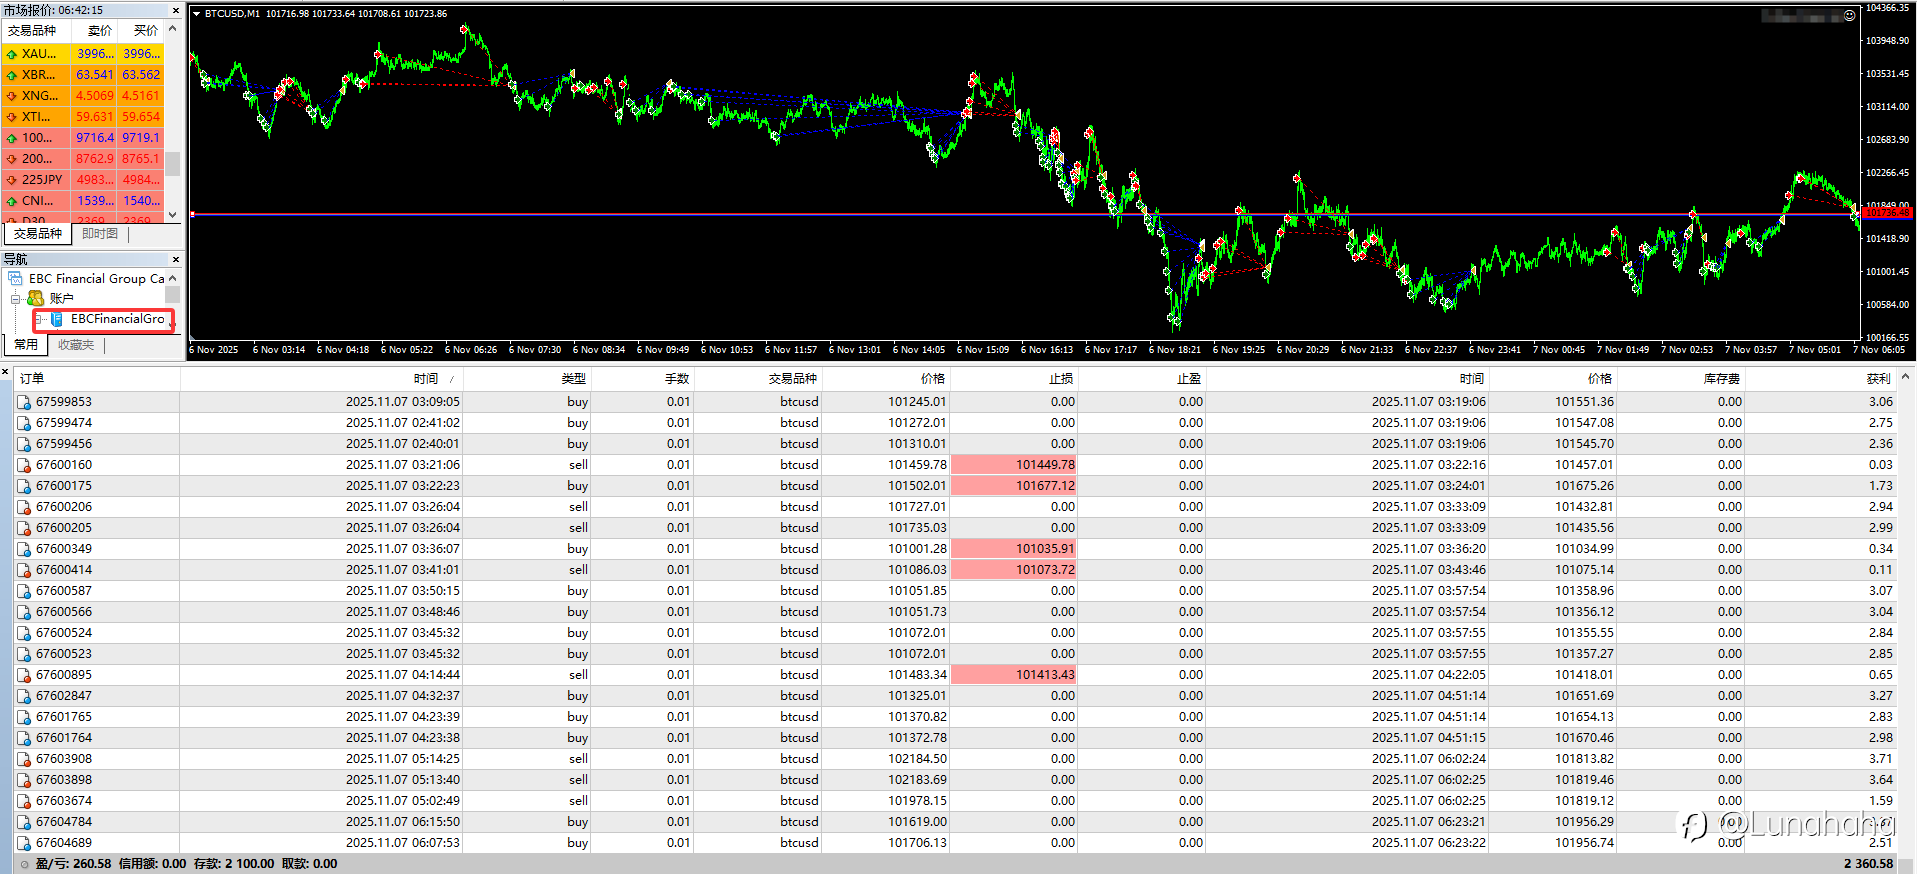Switch to the 即时图 tick chart tab
Screen dimensions: 1917x874
click(100, 234)
